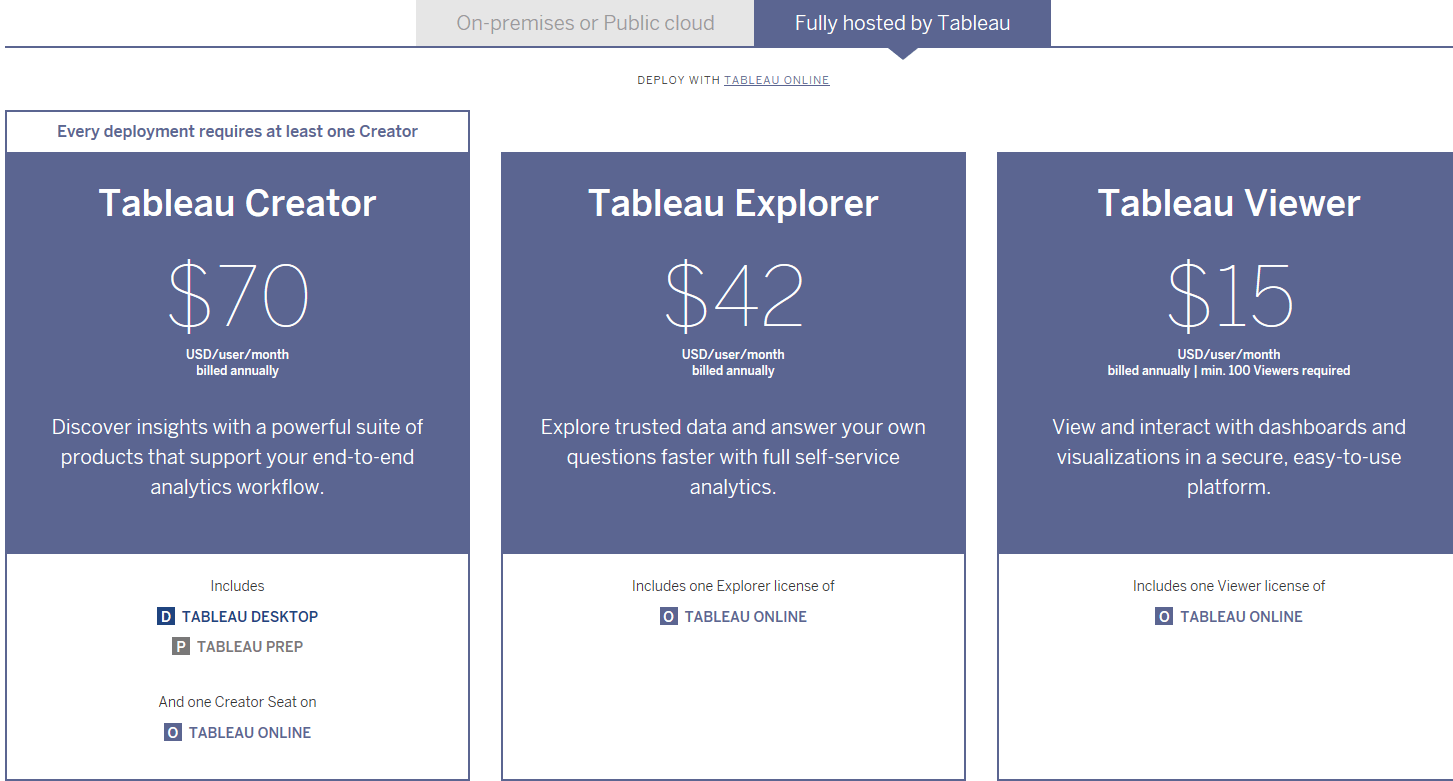Screen dimensions: 1453x781
Task: Click TABLEAU ONLINE link in Explorer card
Action: [x=744, y=616]
